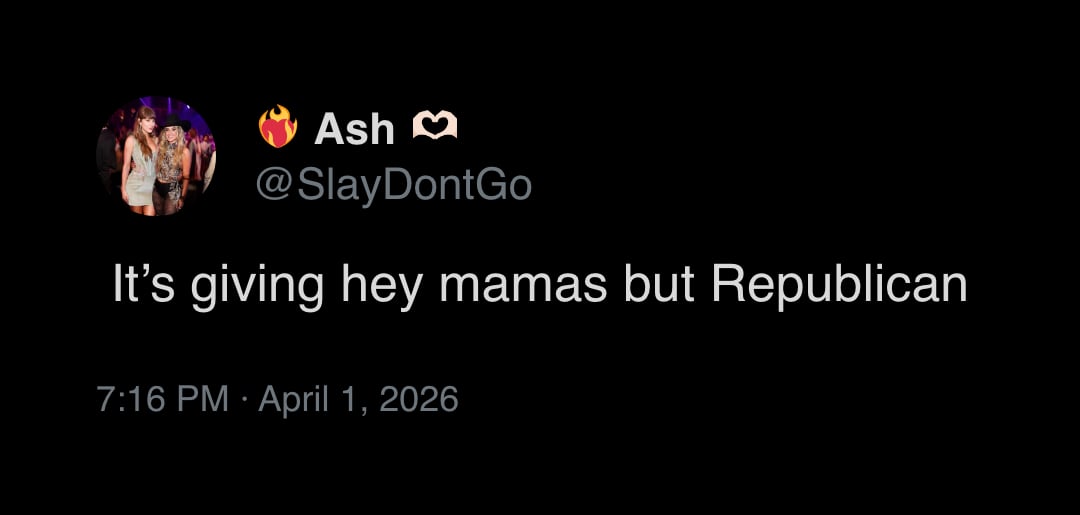Open the profile avatar photo
1080x515 pixels.
click(156, 157)
